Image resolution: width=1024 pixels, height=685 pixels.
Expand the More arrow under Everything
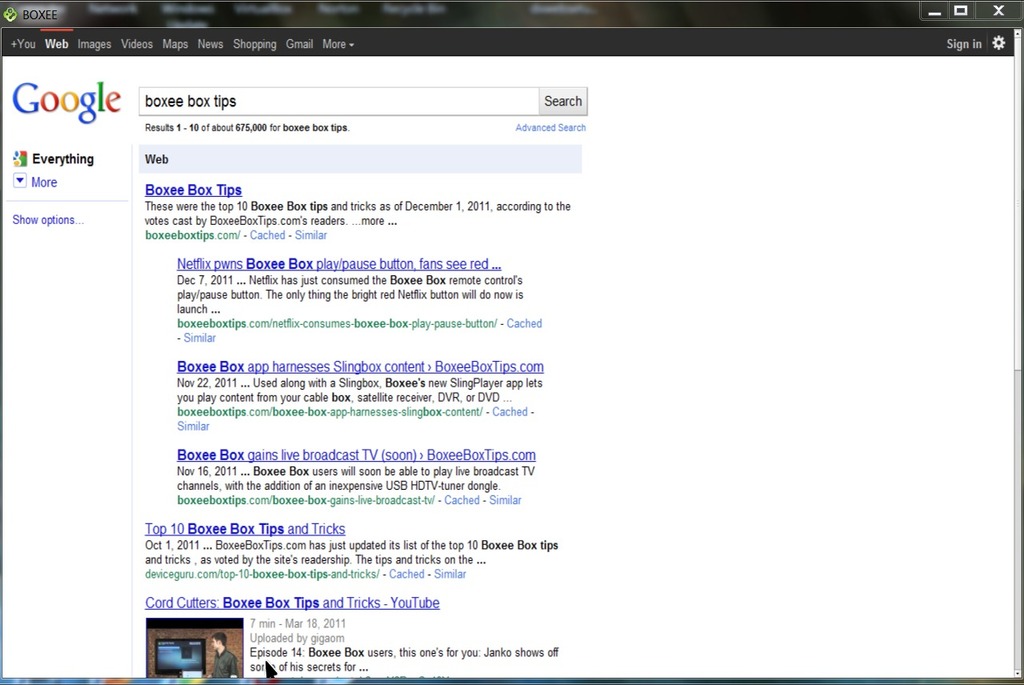[20, 181]
